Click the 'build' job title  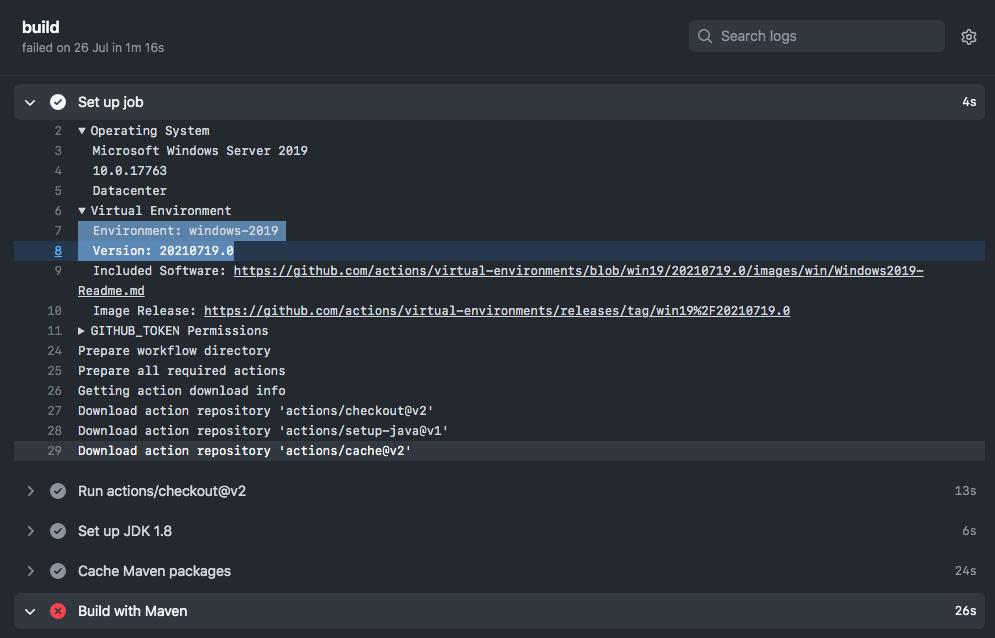pos(41,27)
